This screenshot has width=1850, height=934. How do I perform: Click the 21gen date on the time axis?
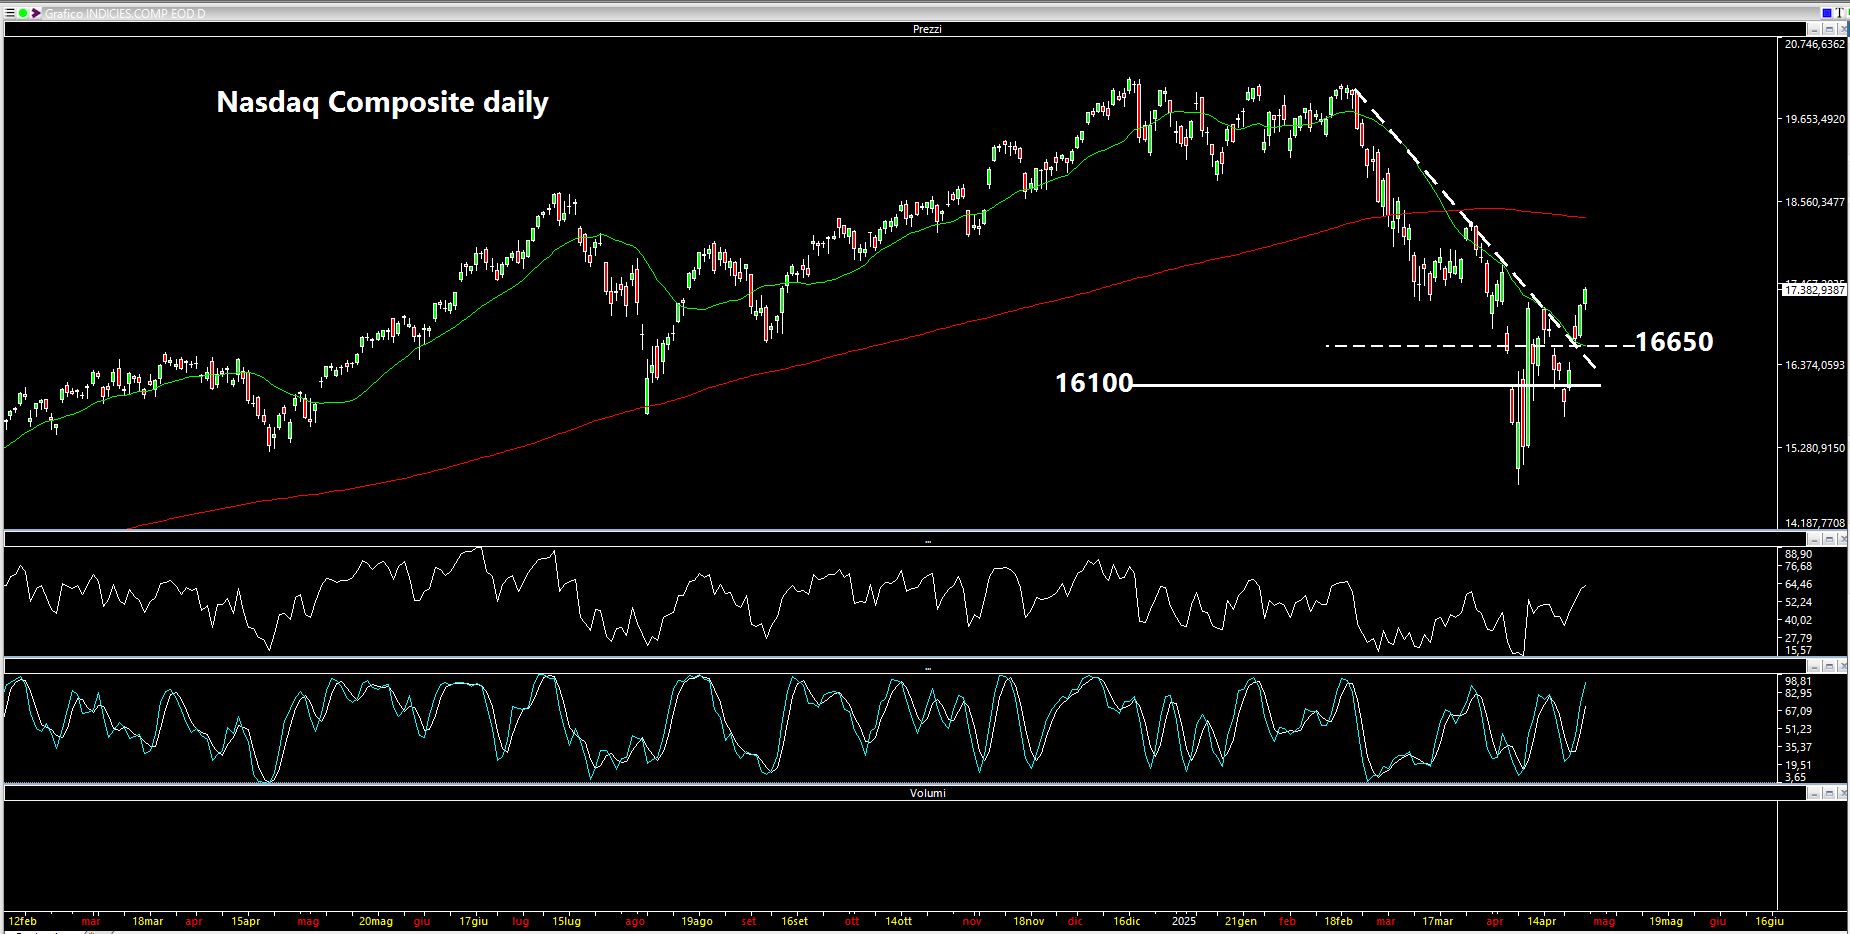pos(1241,921)
